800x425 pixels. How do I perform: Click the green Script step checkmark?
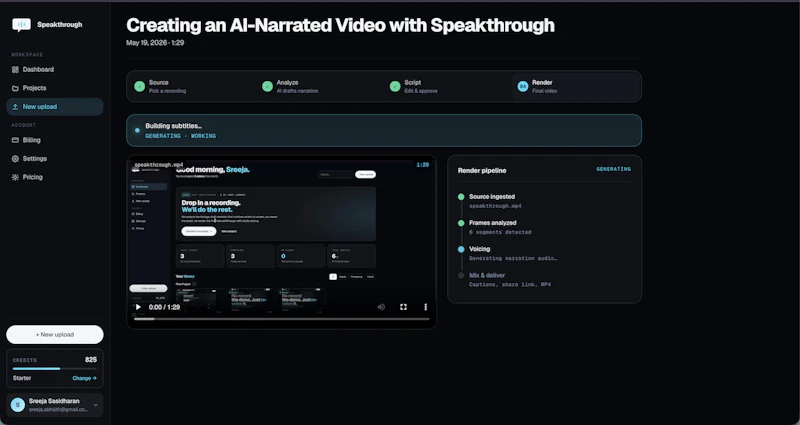tap(395, 86)
